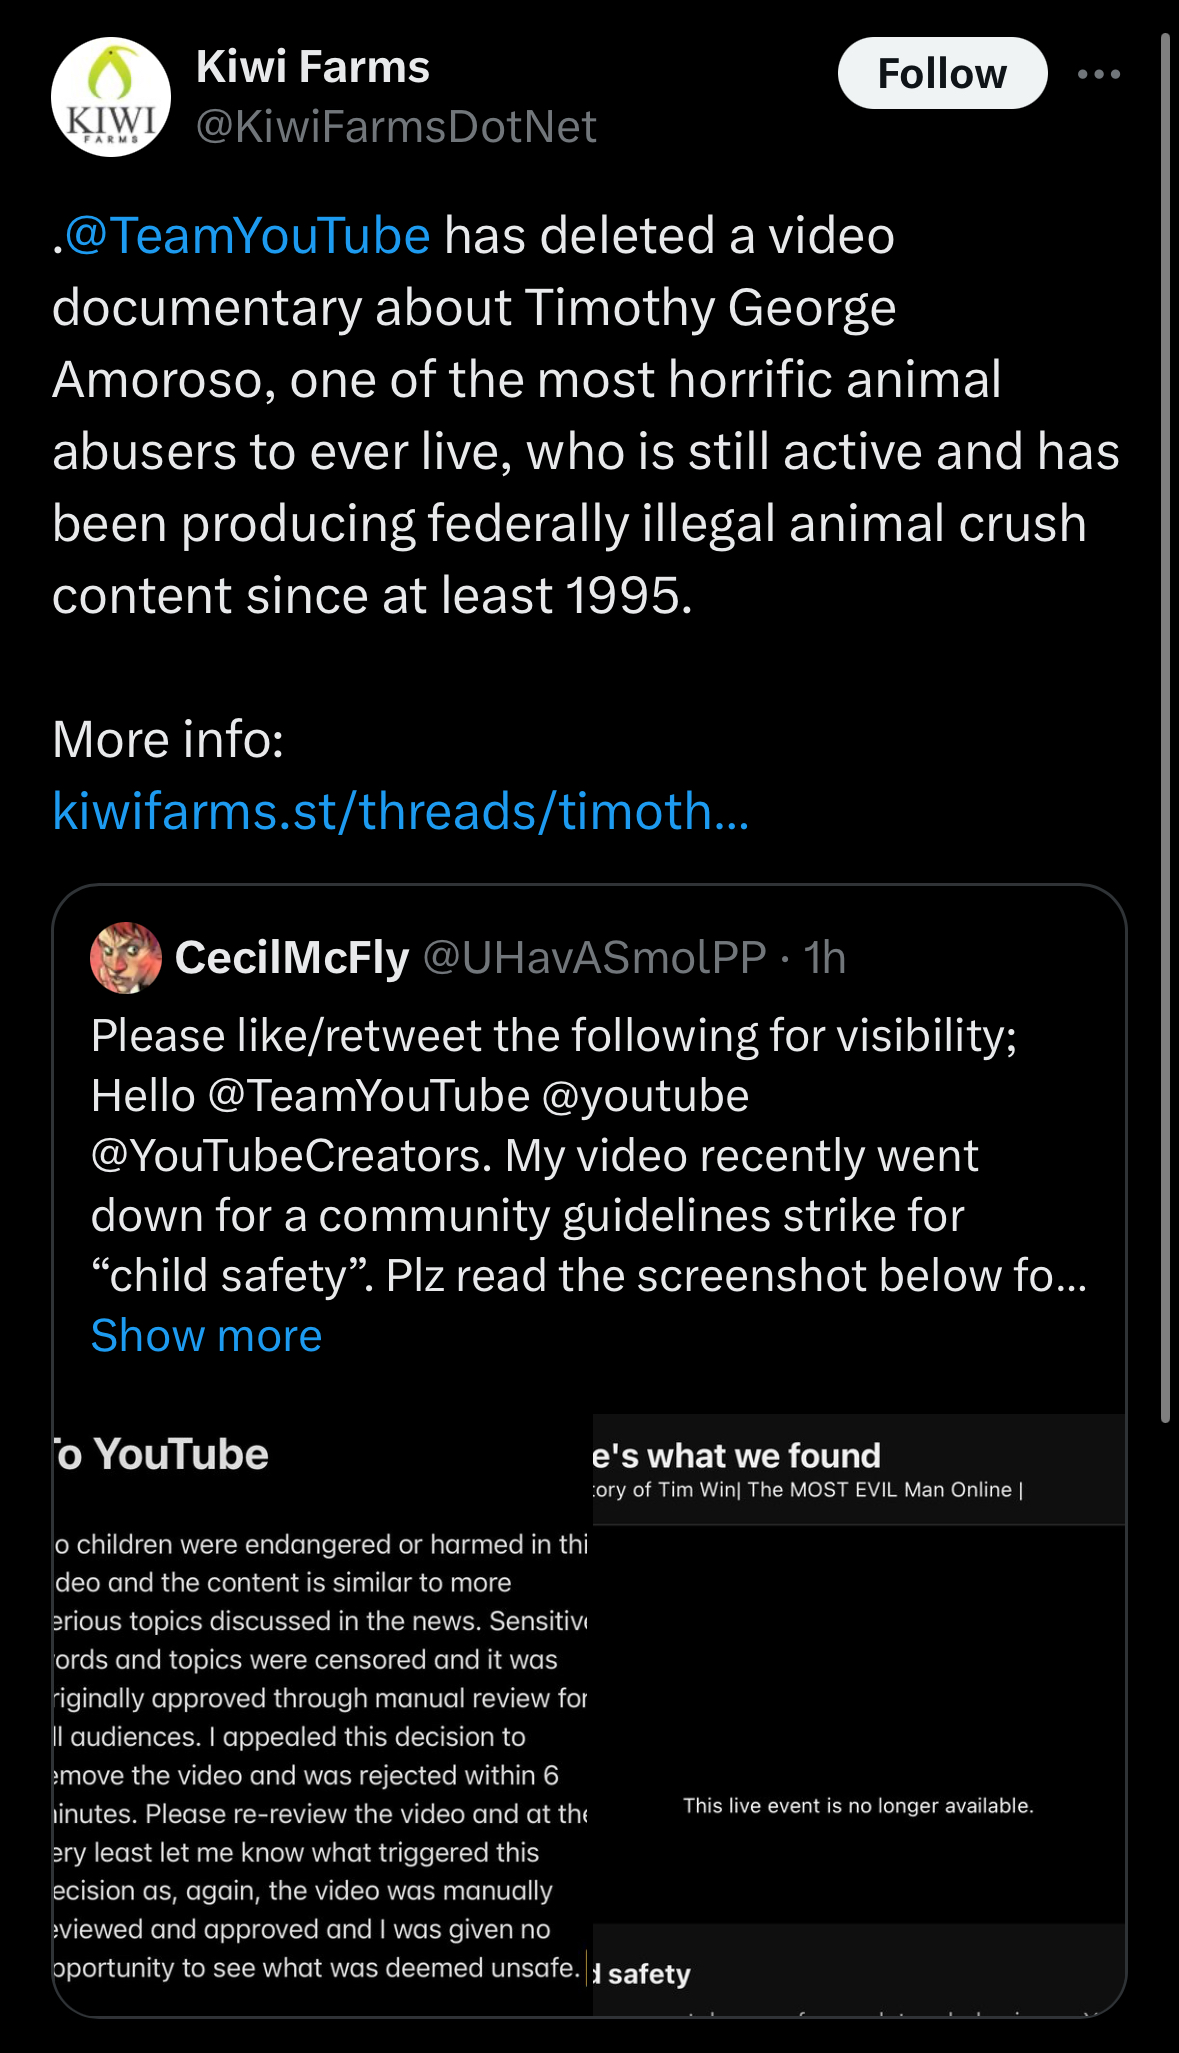Screen dimensions: 1179x2053
Task: Click the Kiwi Farms display name
Action: click(312, 67)
